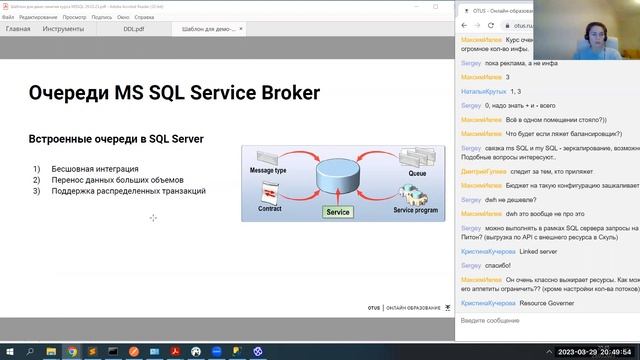
Task: Click chat message dwh не дешевле?
Action: [510, 200]
